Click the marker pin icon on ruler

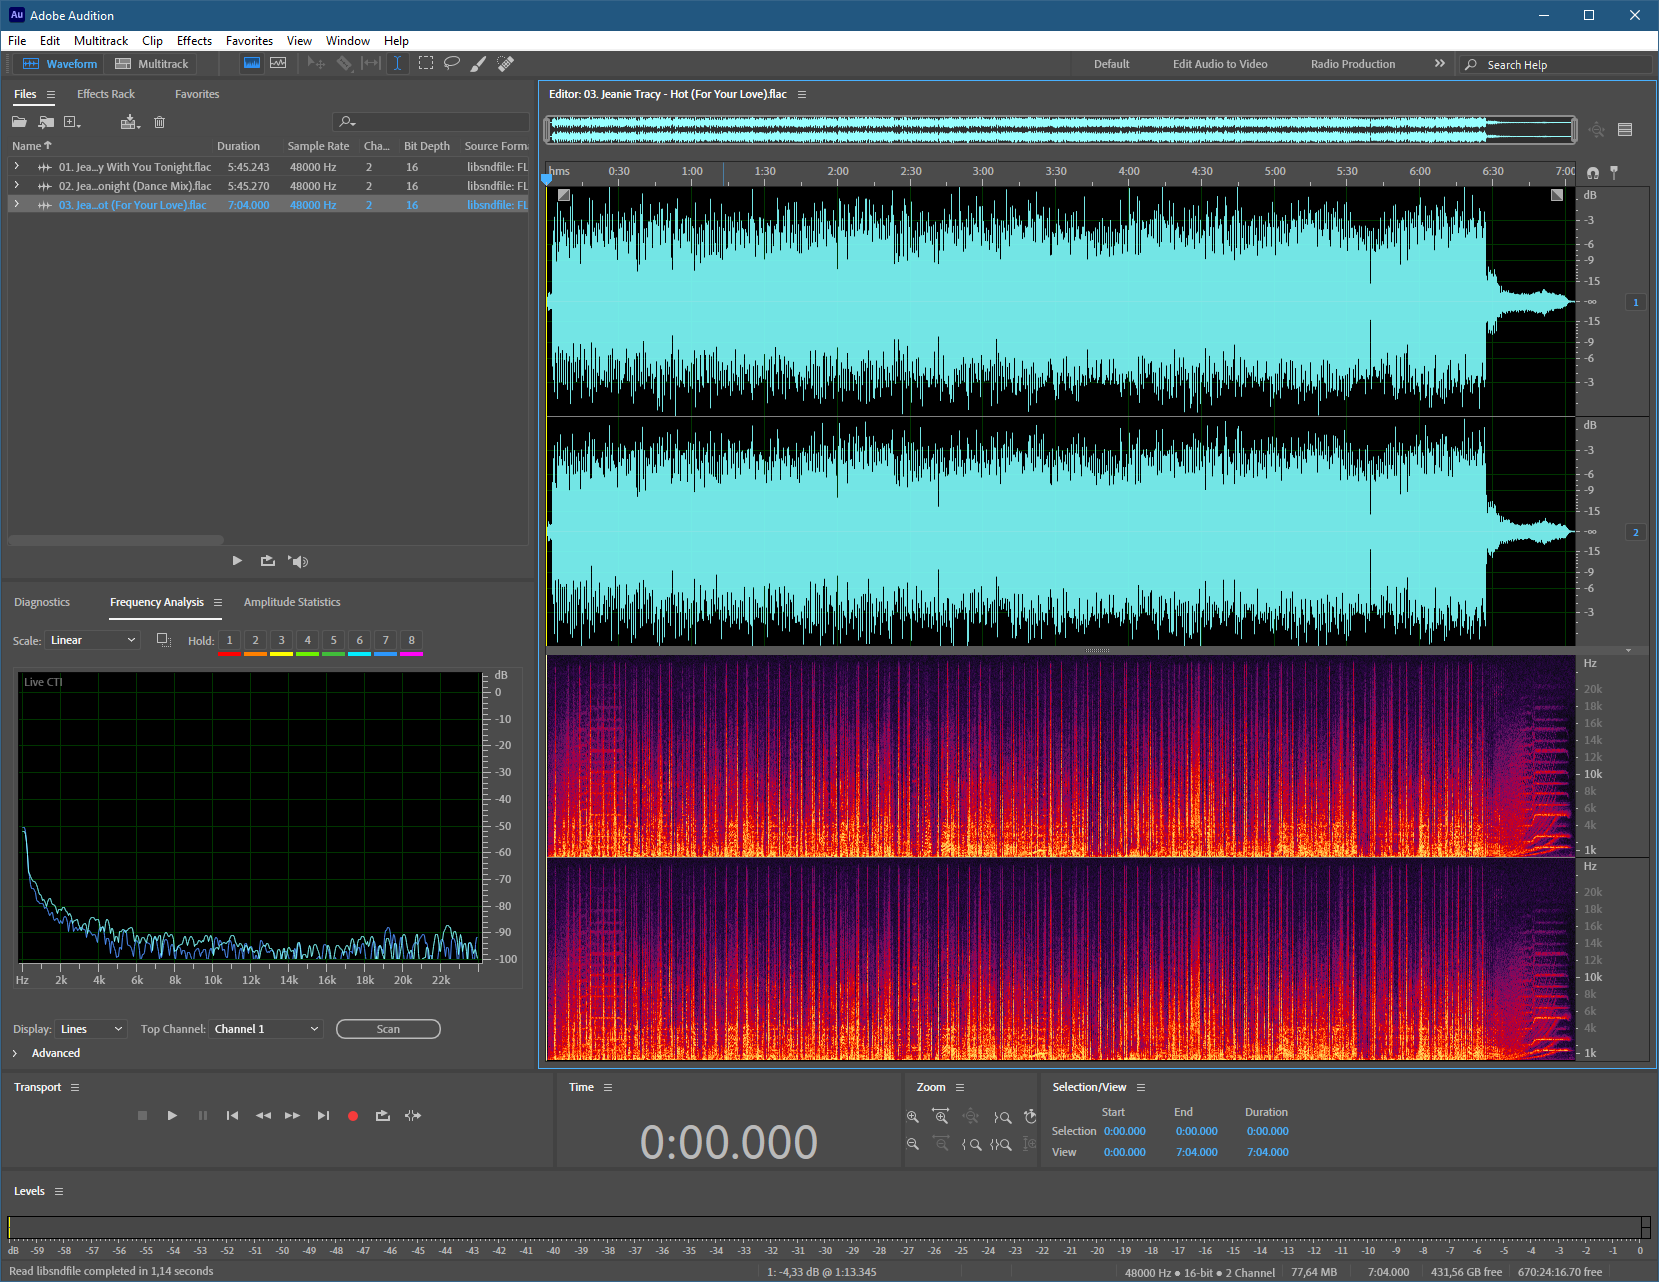point(1614,172)
